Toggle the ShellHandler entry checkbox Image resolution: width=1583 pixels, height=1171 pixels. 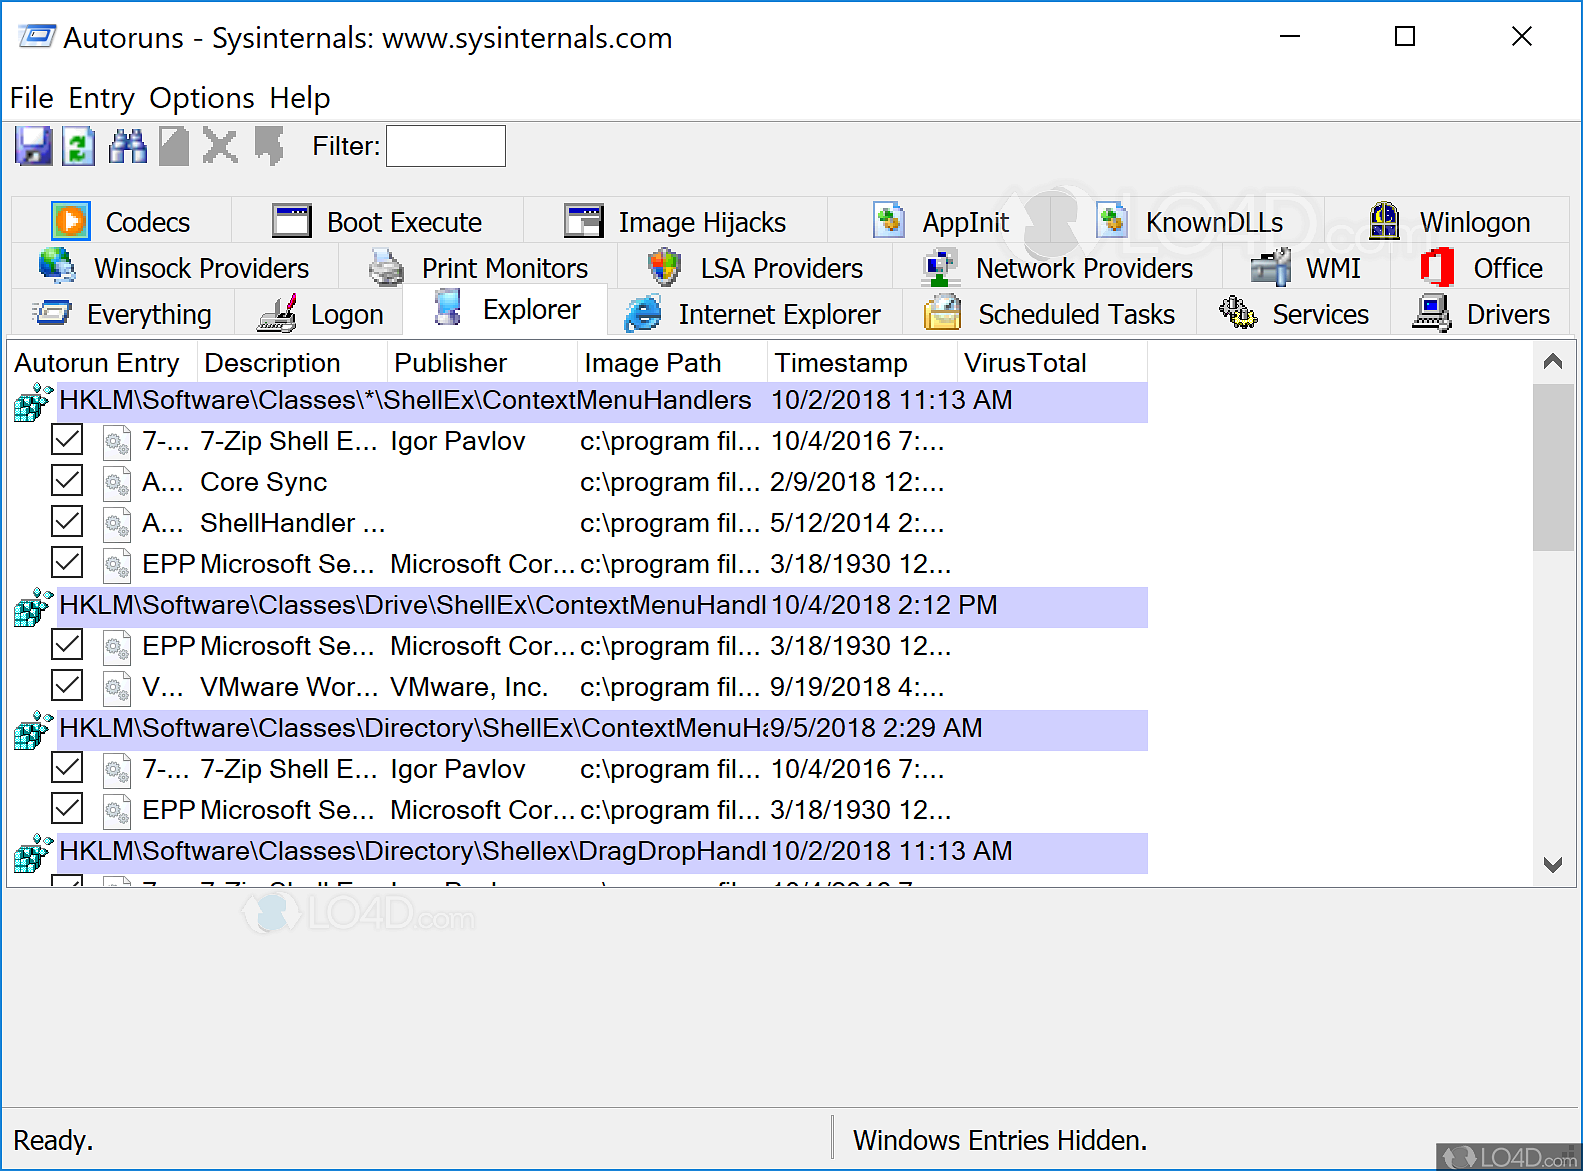(x=67, y=522)
